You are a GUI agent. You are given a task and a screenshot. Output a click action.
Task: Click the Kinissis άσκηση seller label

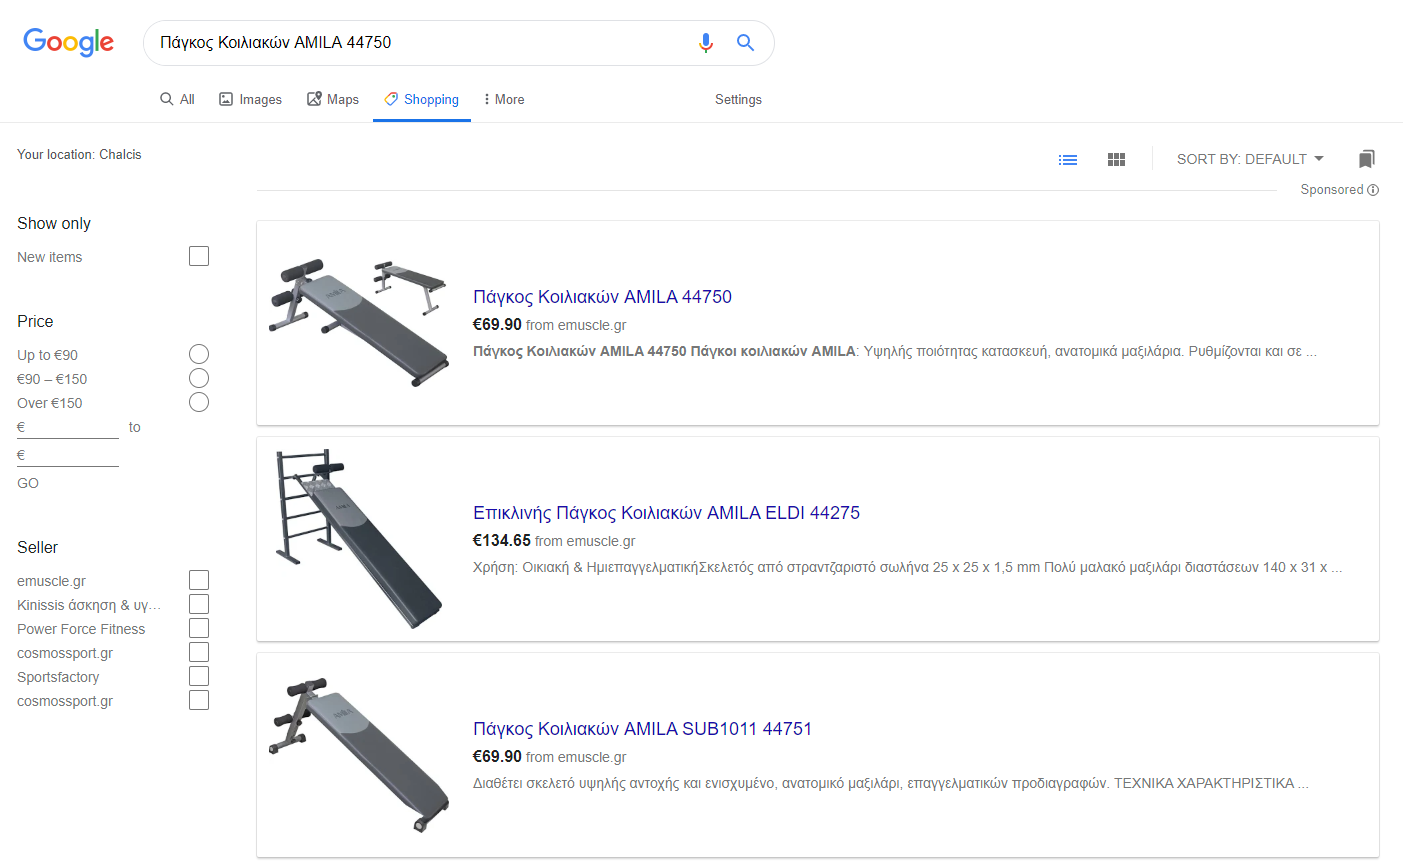click(89, 605)
